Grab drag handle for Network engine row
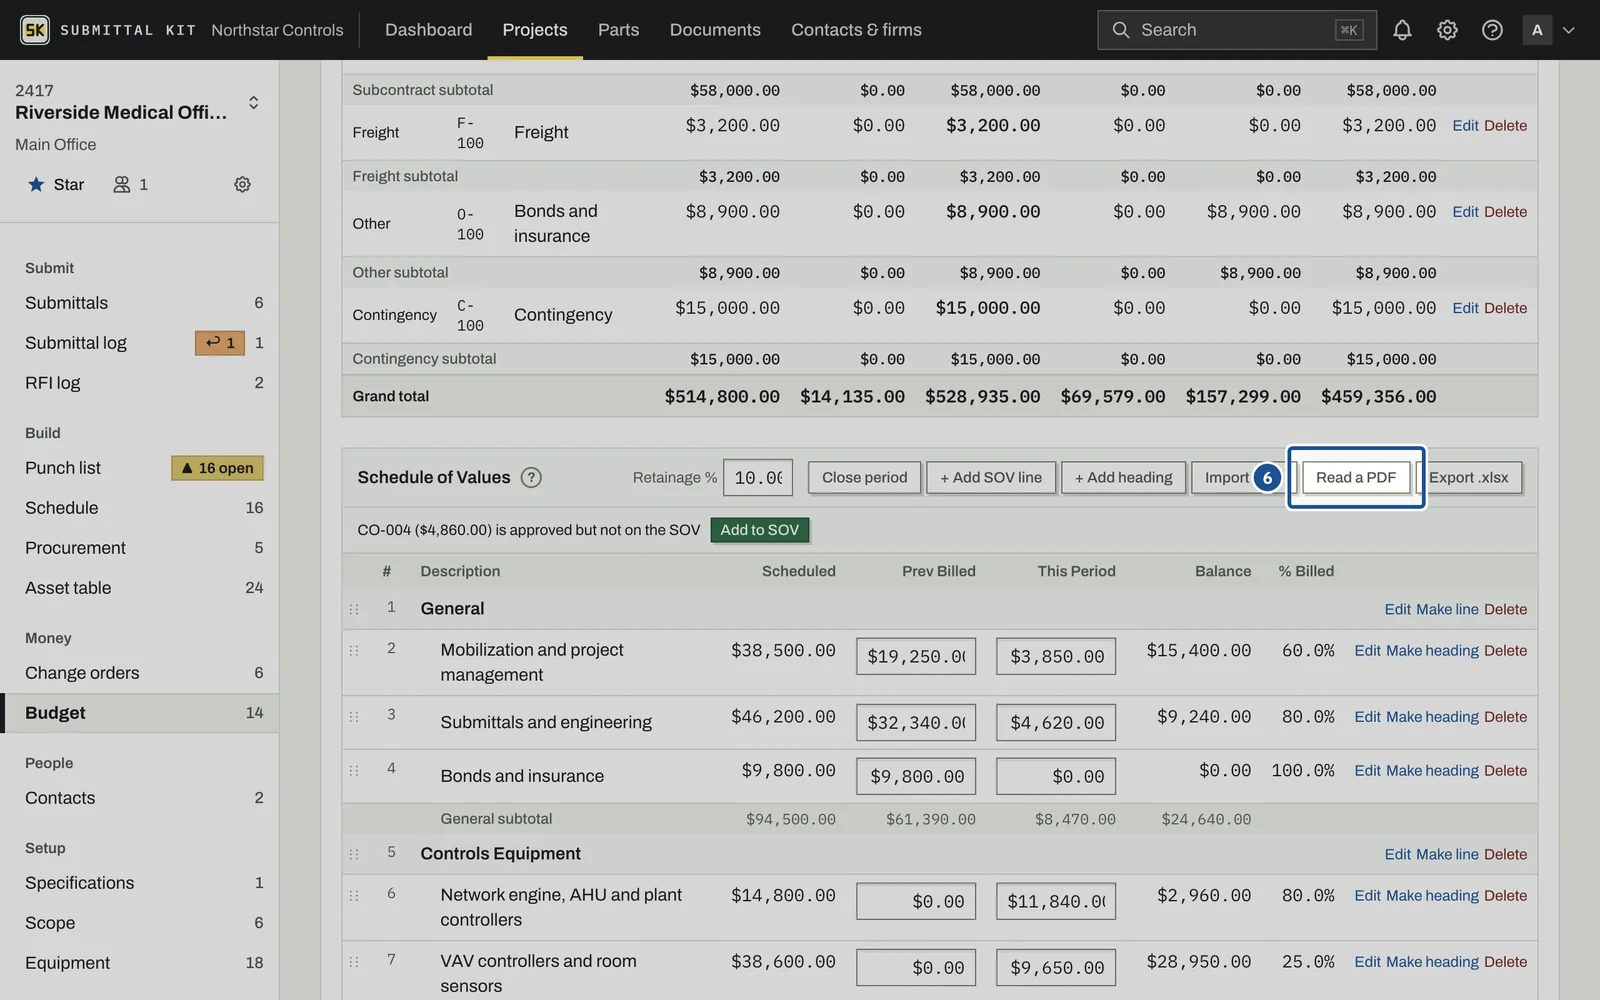The height and width of the screenshot is (1000, 1600). point(353,896)
